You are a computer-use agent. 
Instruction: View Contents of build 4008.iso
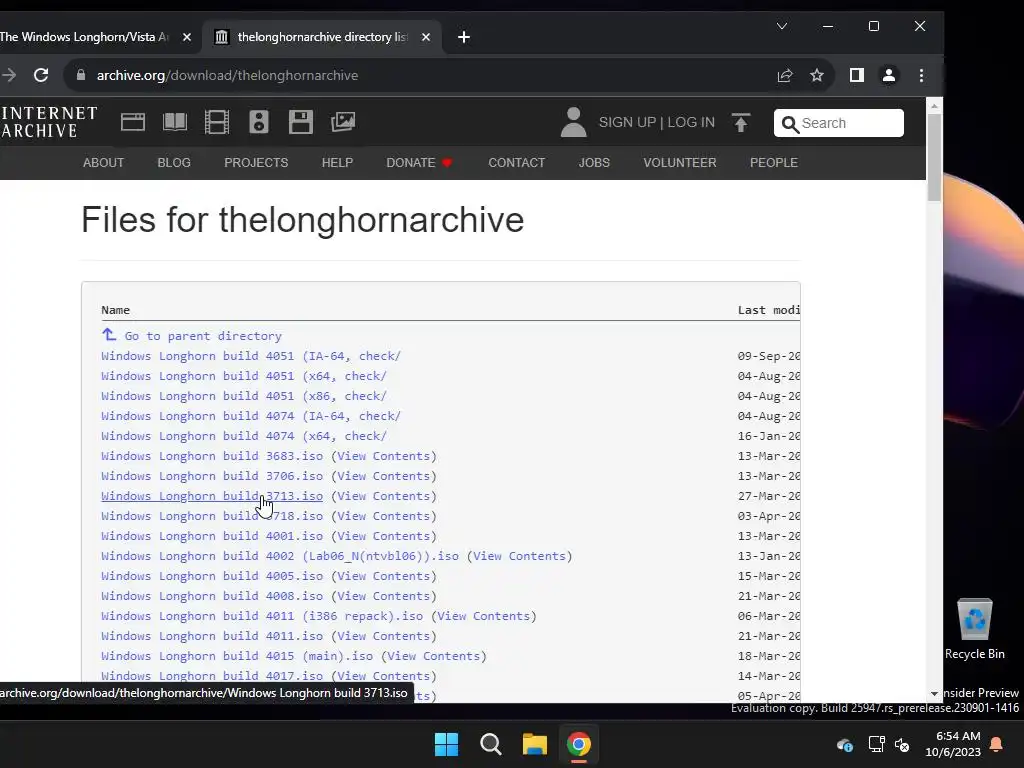[384, 596]
